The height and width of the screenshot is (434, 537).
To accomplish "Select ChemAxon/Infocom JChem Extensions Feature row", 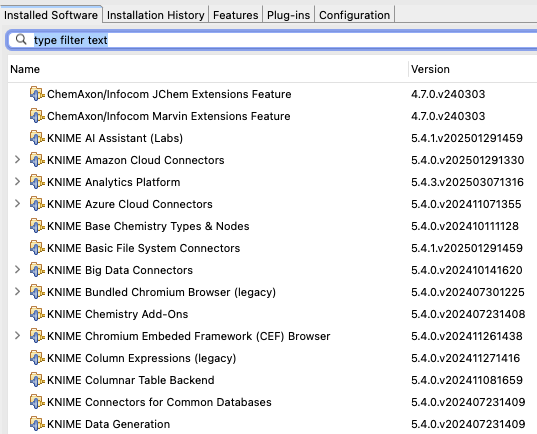I will [x=169, y=94].
